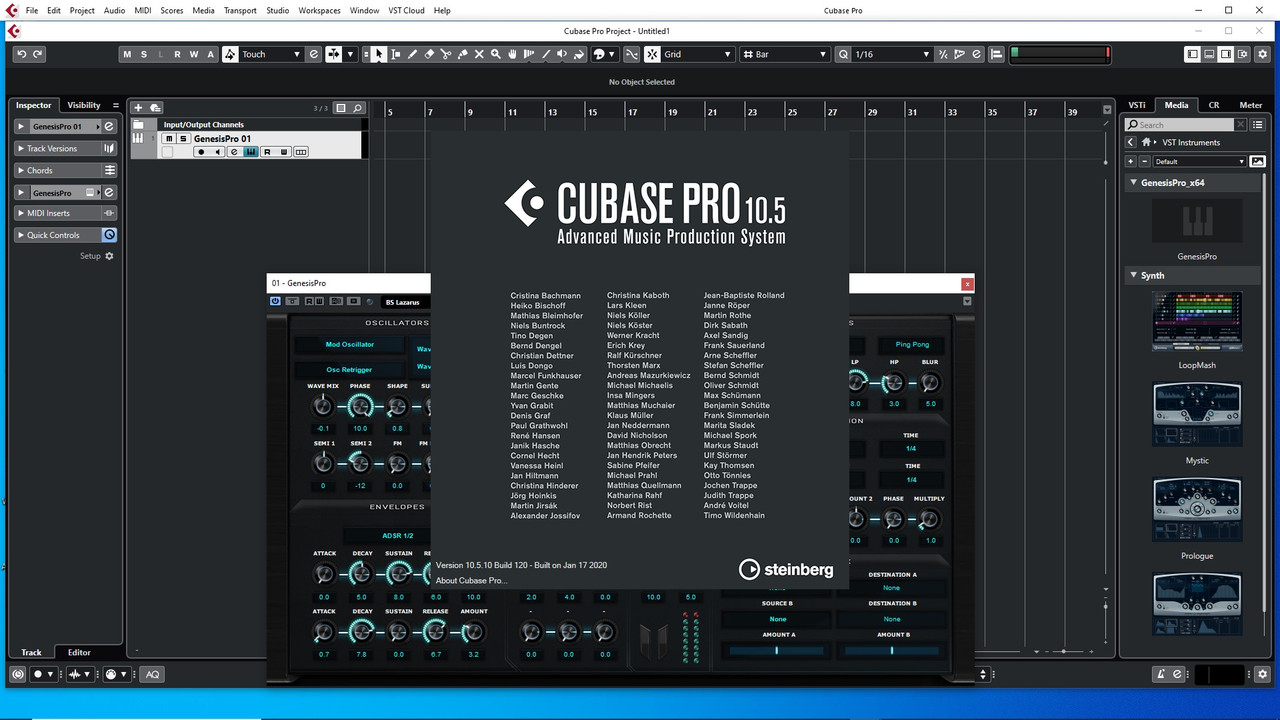Click the Osc Retrigger button
Image resolution: width=1280 pixels, height=720 pixels.
coord(349,369)
